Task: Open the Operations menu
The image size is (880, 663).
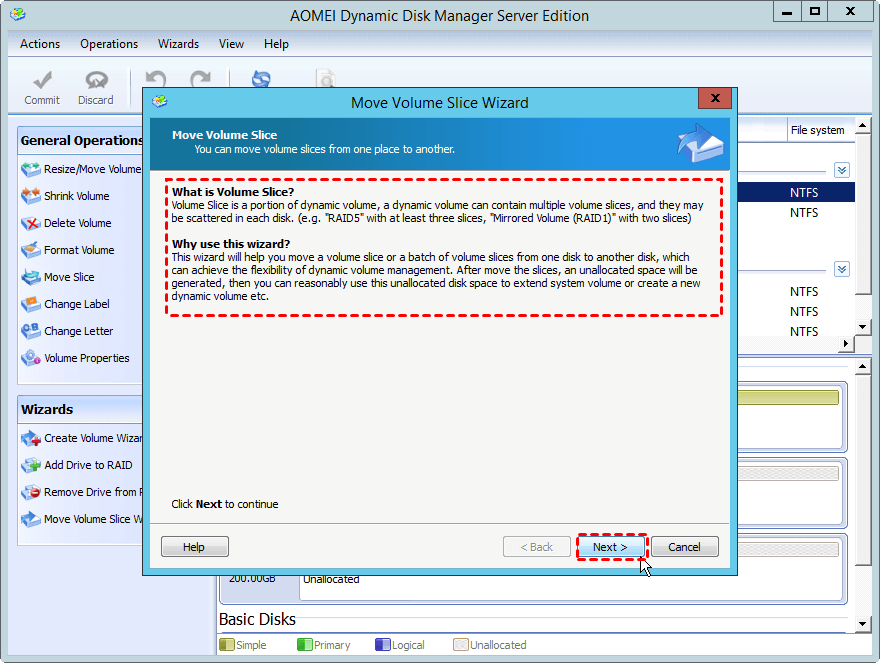Action: (x=109, y=44)
